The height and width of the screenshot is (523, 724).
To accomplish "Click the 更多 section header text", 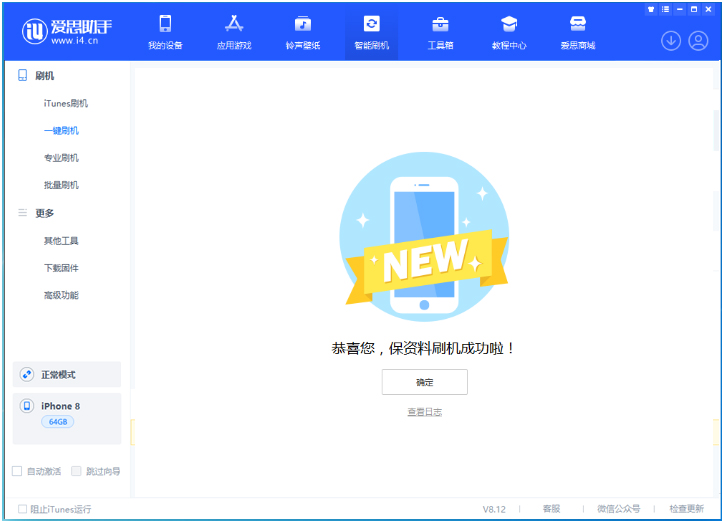I will (x=44, y=213).
